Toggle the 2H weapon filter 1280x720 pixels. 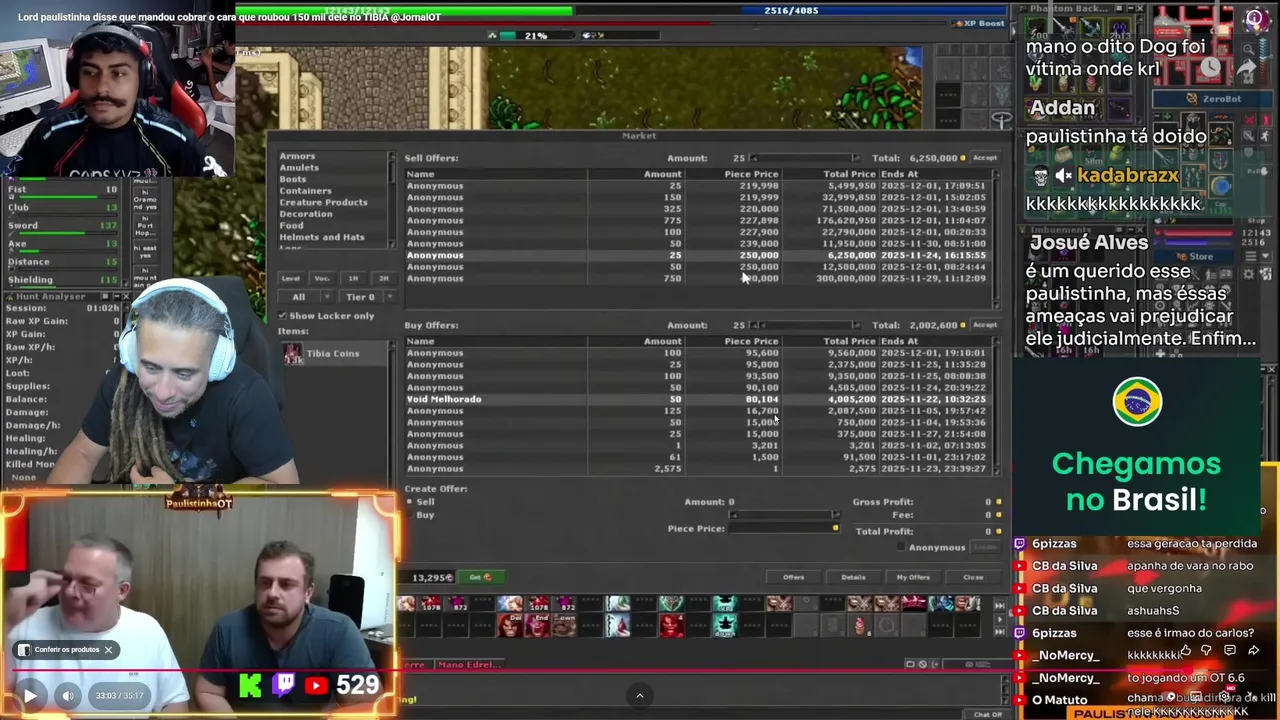(383, 278)
